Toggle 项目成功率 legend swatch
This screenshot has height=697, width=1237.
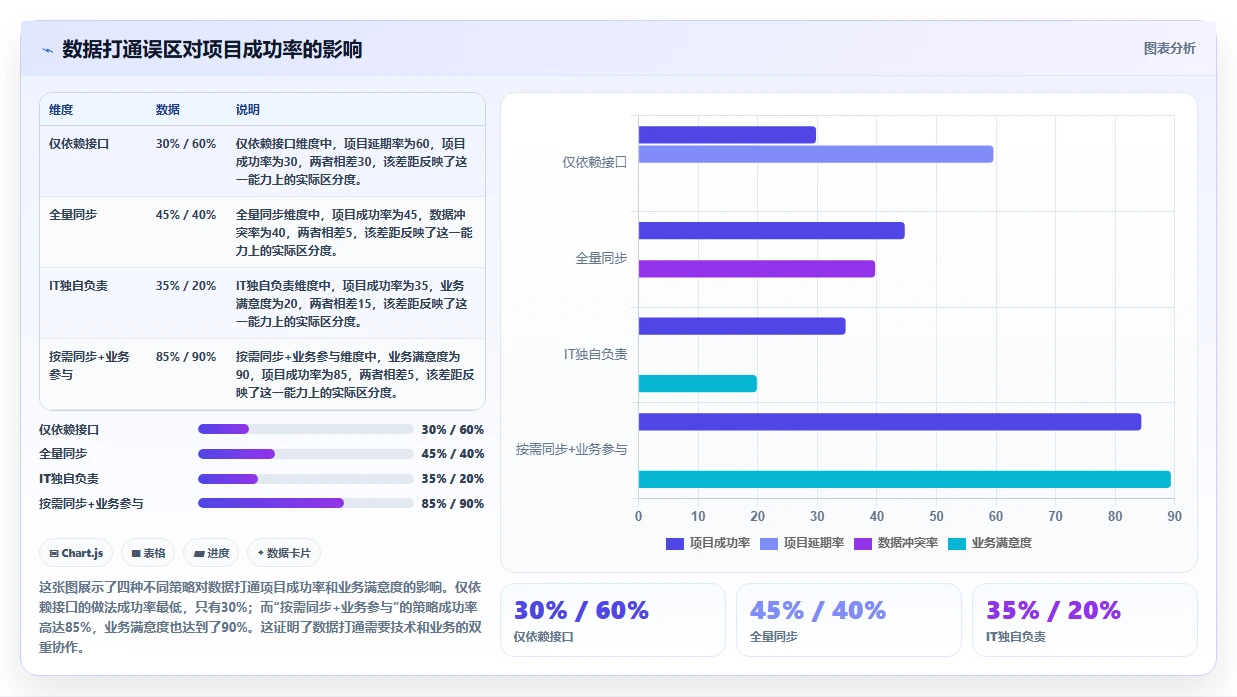point(675,543)
